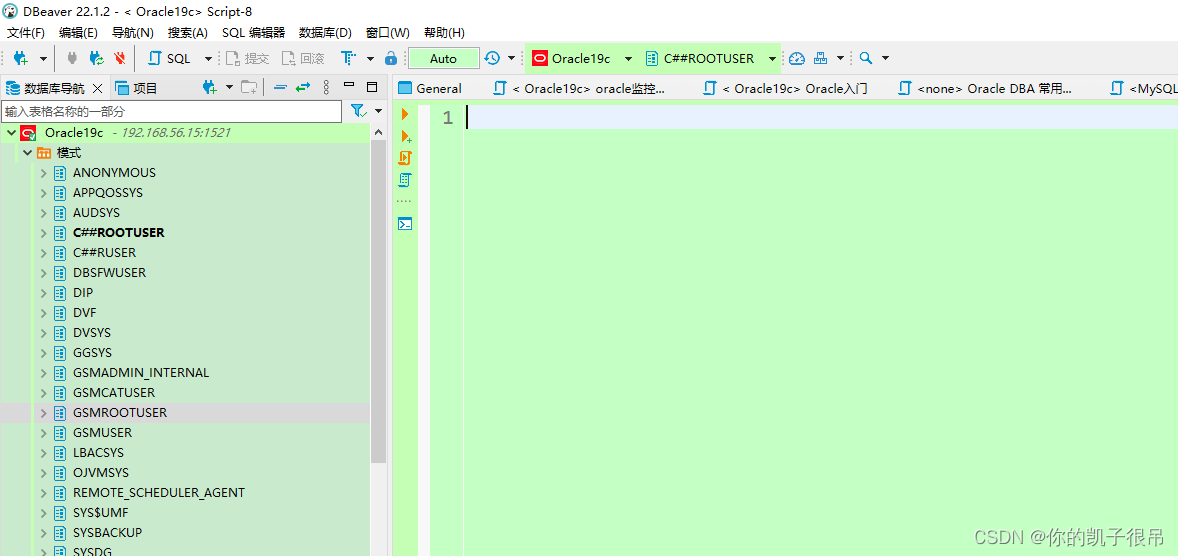Click the 回滚 rollback button
This screenshot has height=556, width=1178.
pyautogui.click(x=303, y=58)
